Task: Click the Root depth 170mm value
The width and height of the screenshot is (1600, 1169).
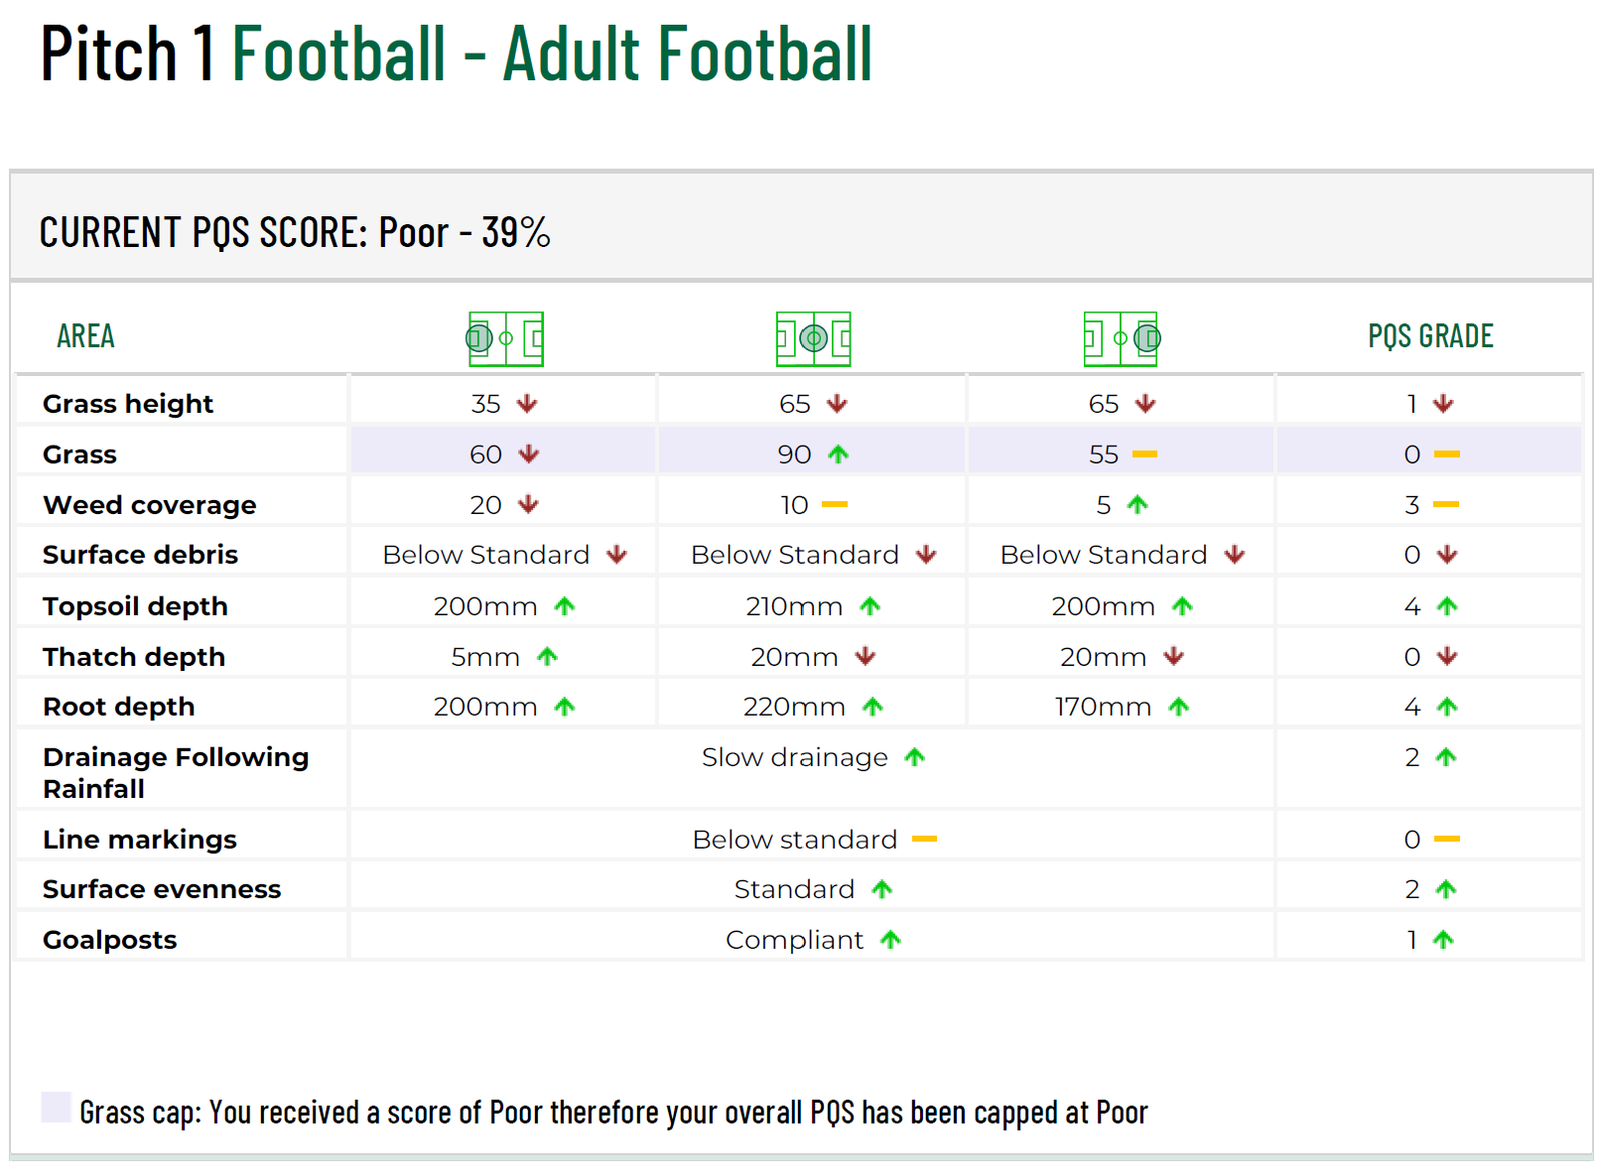Action: (x=1102, y=707)
